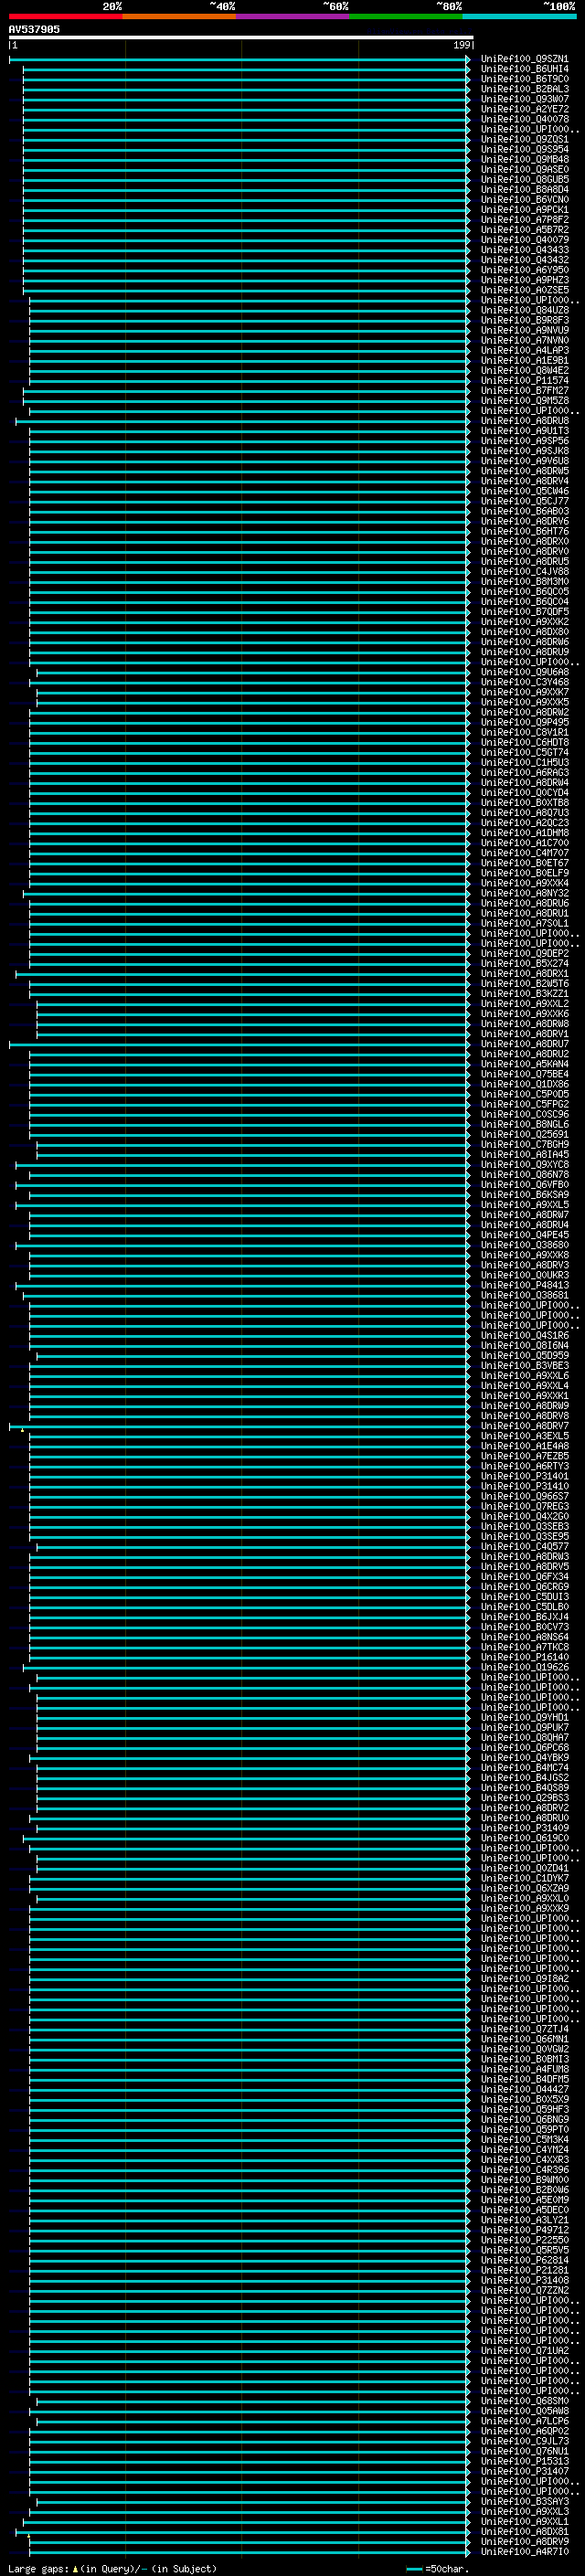Select the UniRef100_Q38681 label
The height and width of the screenshot is (2576, 585).
(525, 1295)
